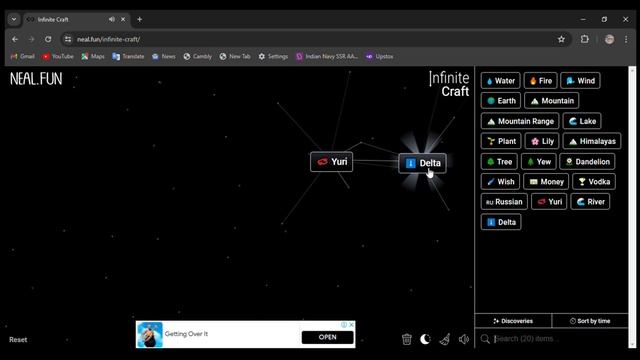Open Gmail bookmark
The width and height of the screenshot is (640, 360).
click(22, 56)
